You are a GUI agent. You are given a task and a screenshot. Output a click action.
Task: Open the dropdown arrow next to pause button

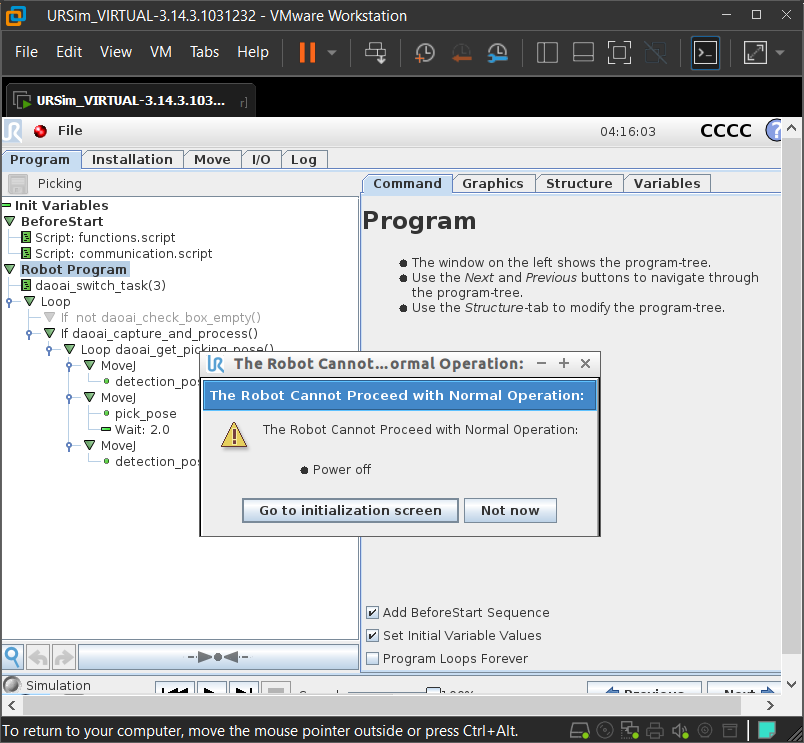coord(332,52)
